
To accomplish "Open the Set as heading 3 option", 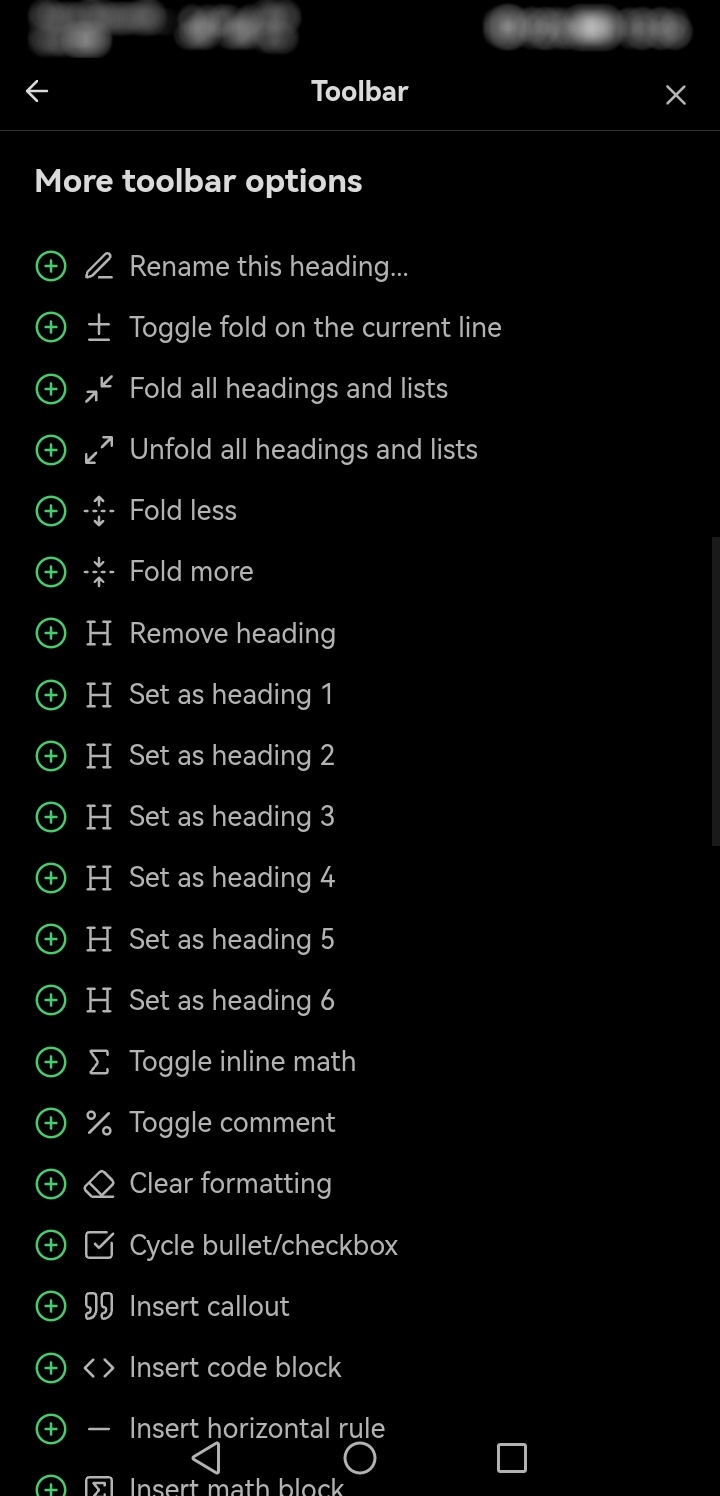I will point(231,816).
